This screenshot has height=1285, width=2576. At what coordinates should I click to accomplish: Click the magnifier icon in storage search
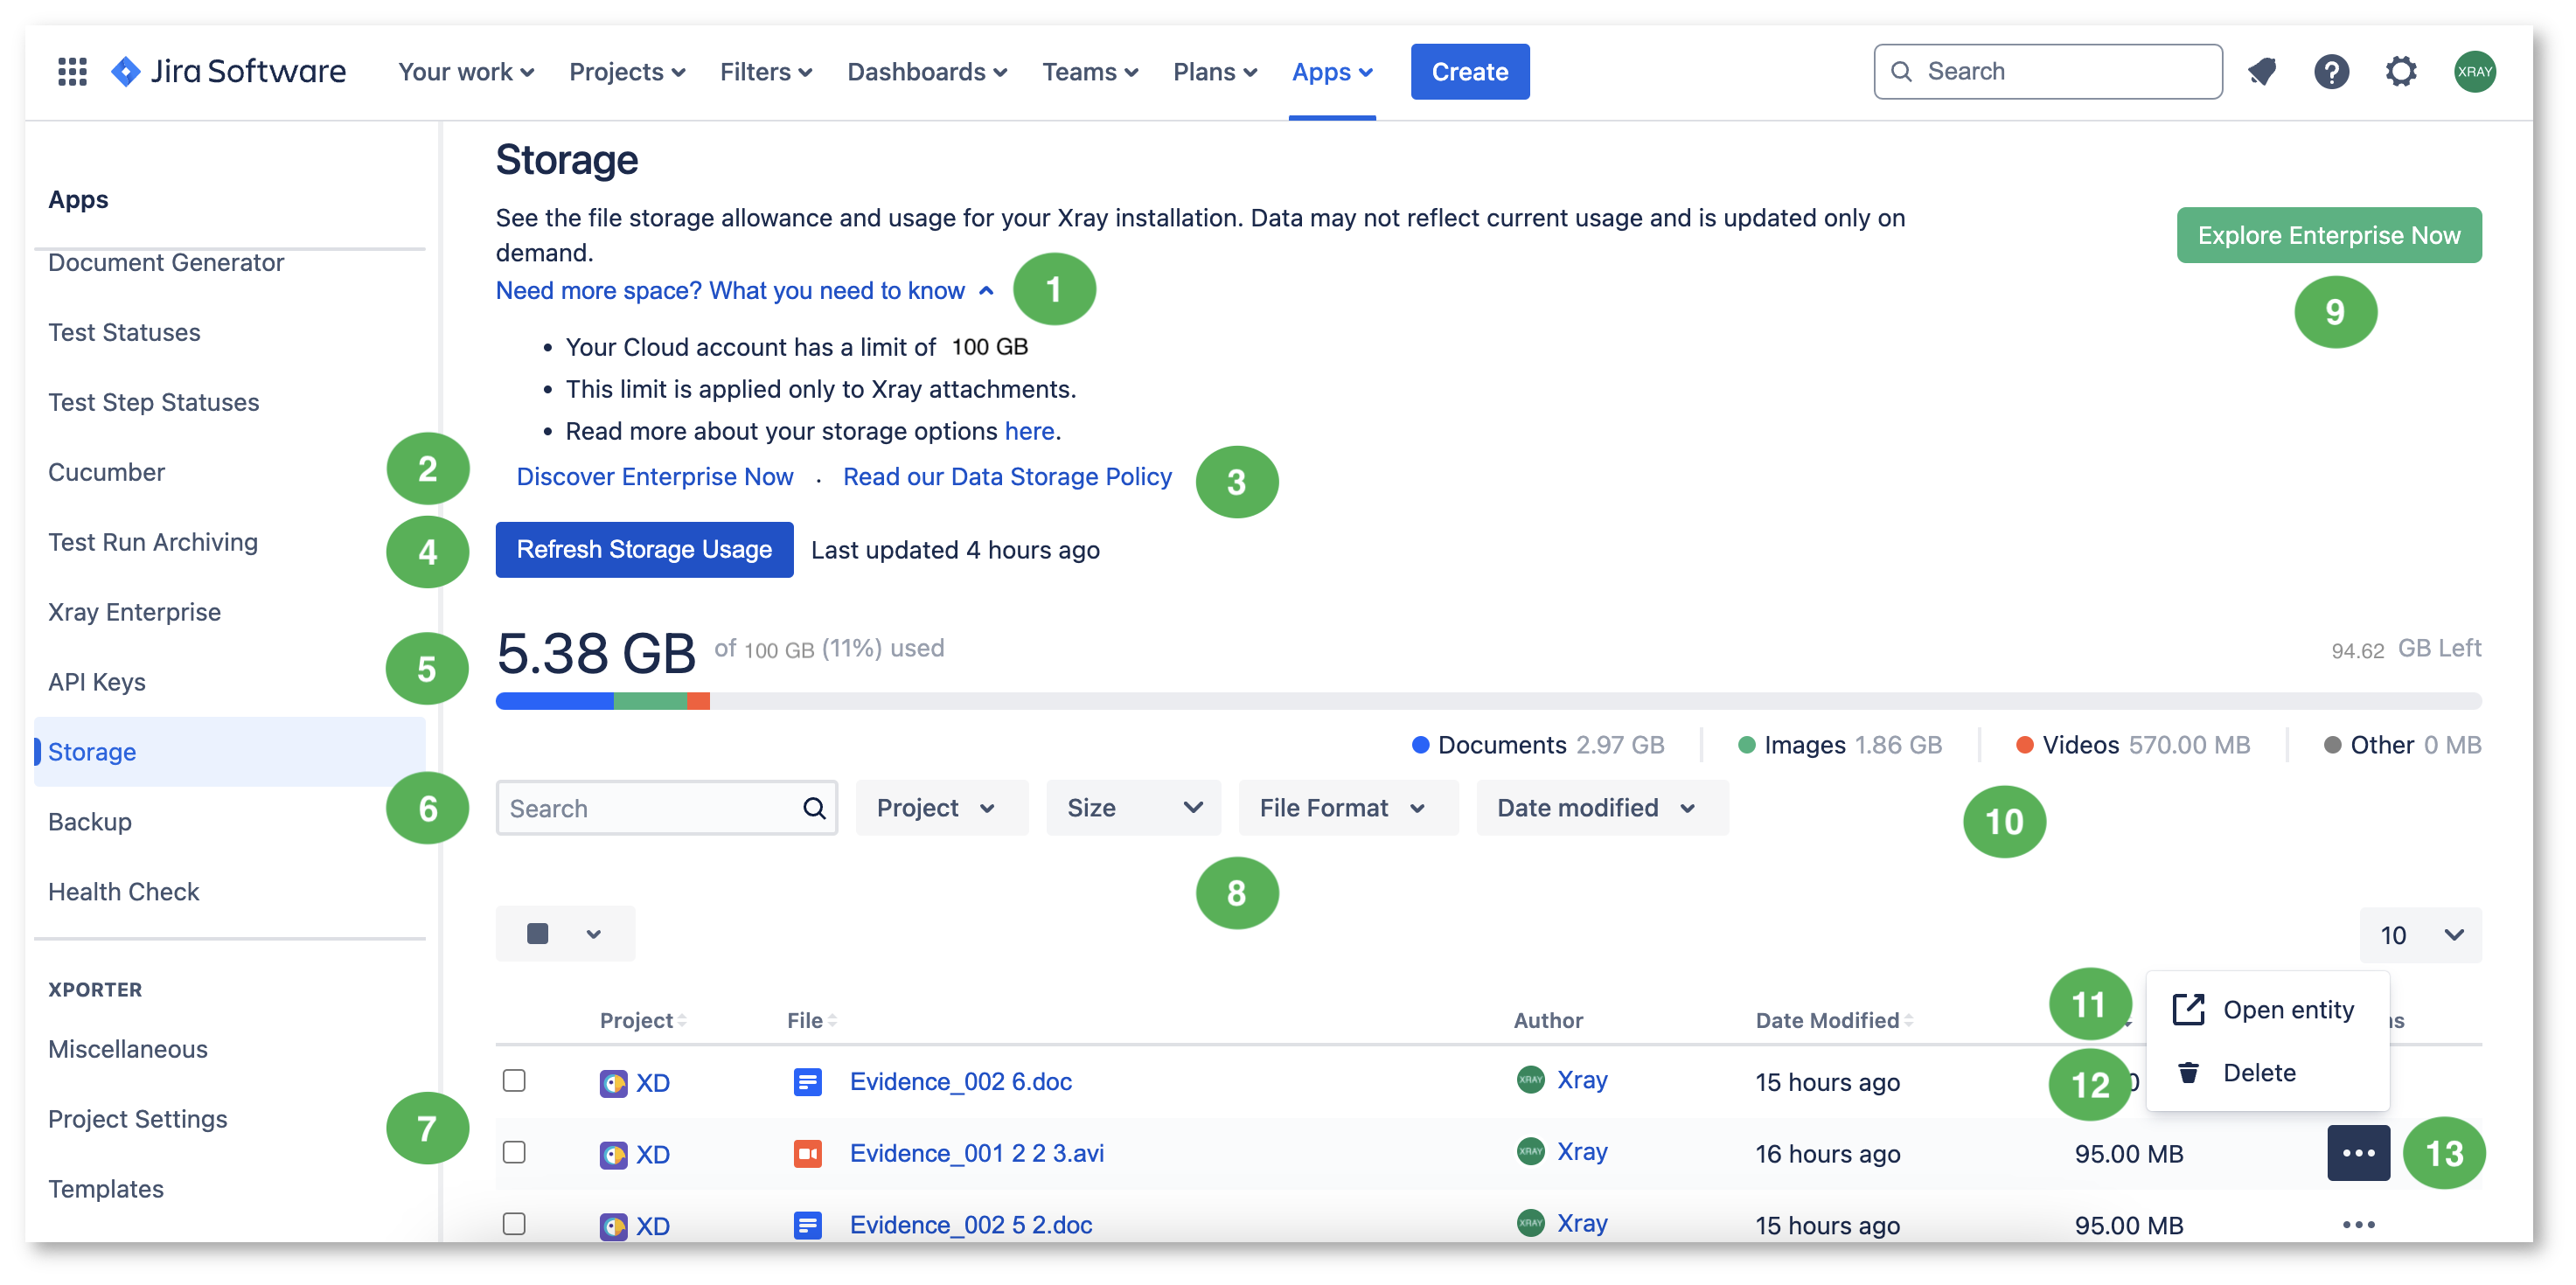point(814,808)
